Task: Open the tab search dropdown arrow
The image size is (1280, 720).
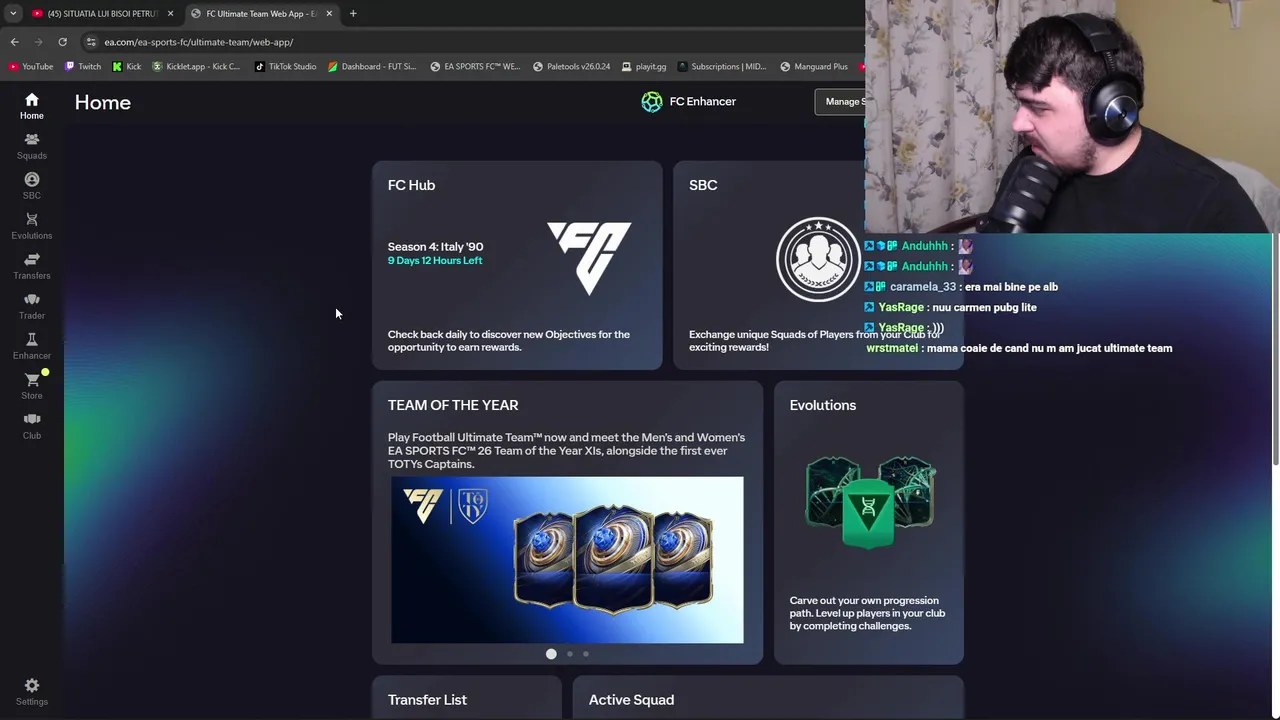Action: pyautogui.click(x=13, y=13)
